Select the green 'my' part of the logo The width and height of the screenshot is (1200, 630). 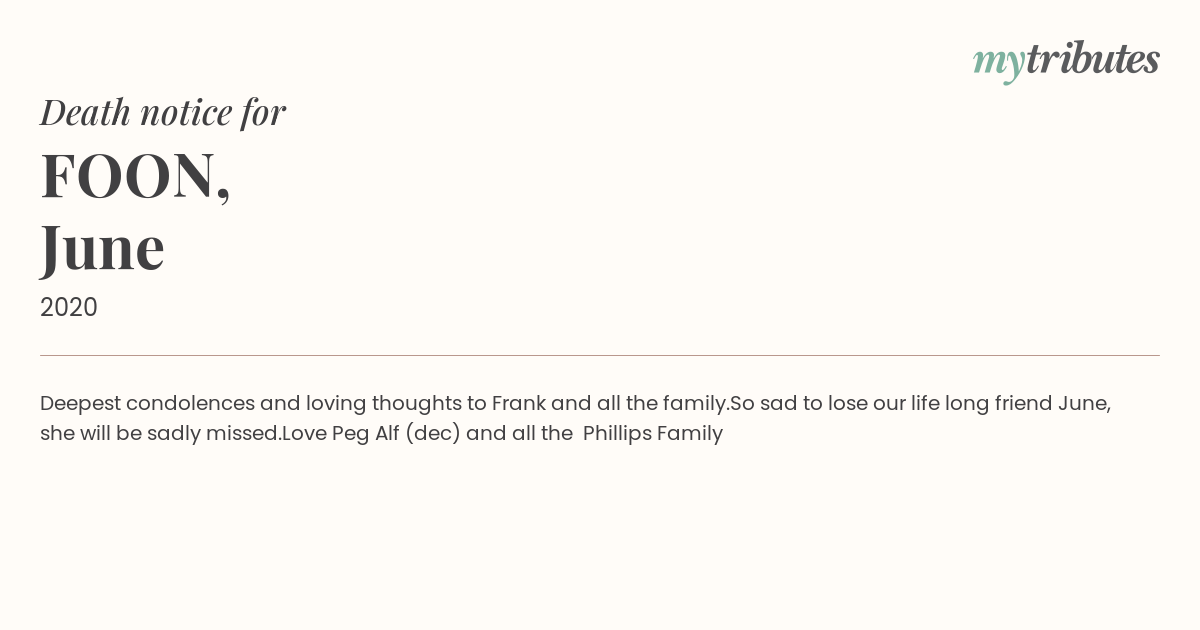[999, 63]
